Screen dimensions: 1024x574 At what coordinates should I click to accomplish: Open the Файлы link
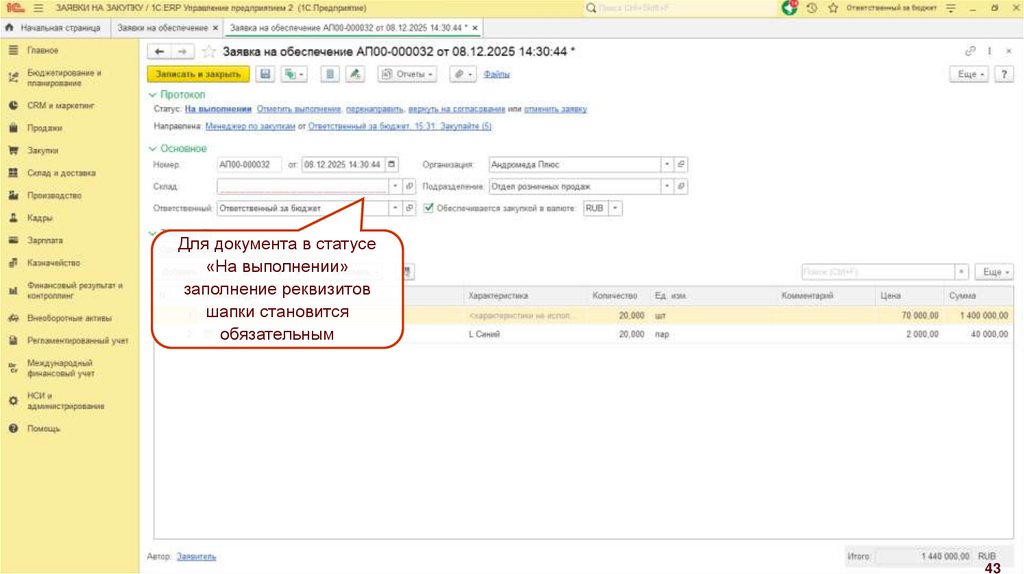496,74
